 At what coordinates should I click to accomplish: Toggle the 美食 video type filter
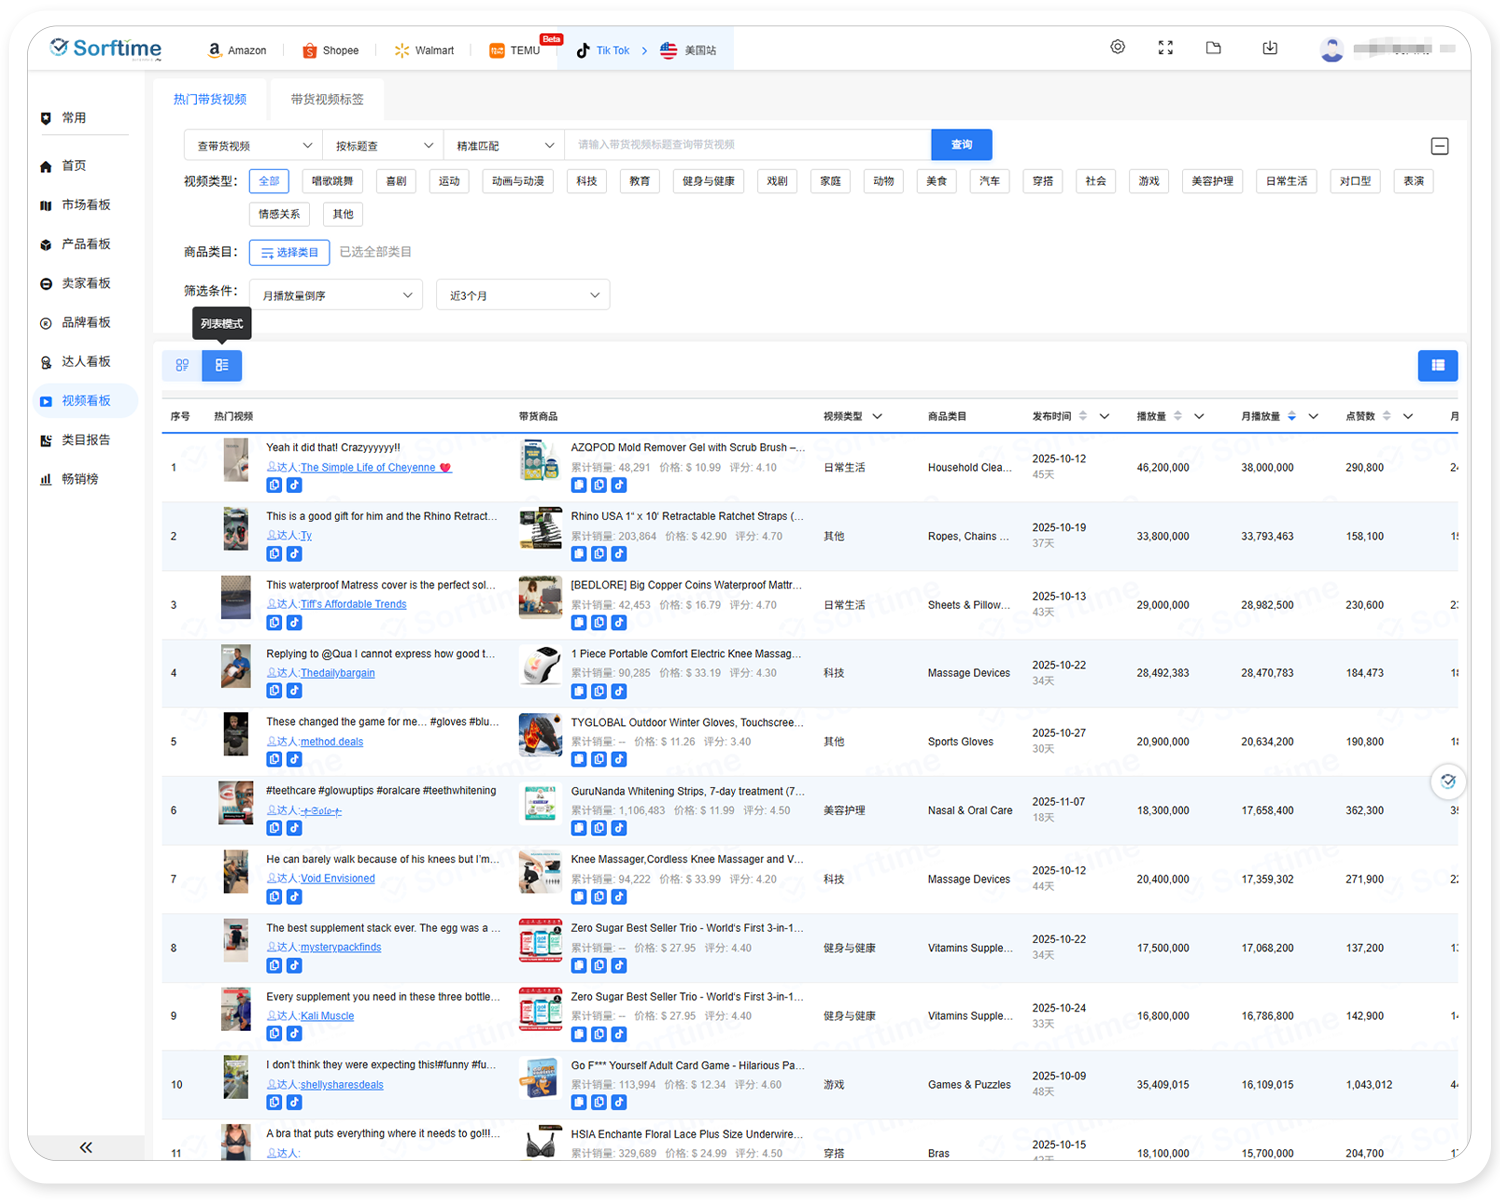[x=936, y=181]
